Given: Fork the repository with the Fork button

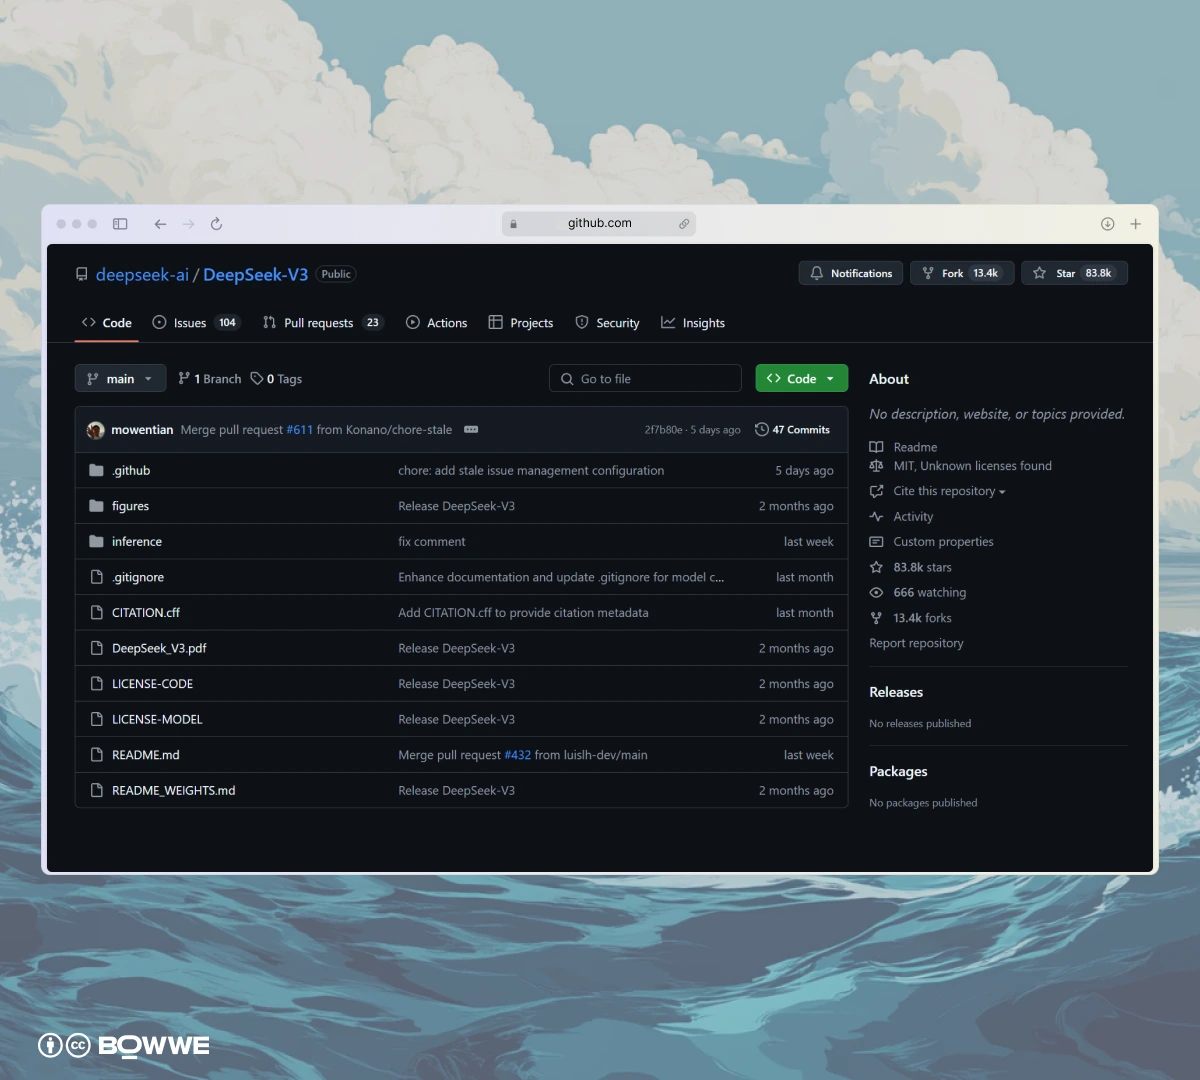Looking at the screenshot, I should (962, 273).
